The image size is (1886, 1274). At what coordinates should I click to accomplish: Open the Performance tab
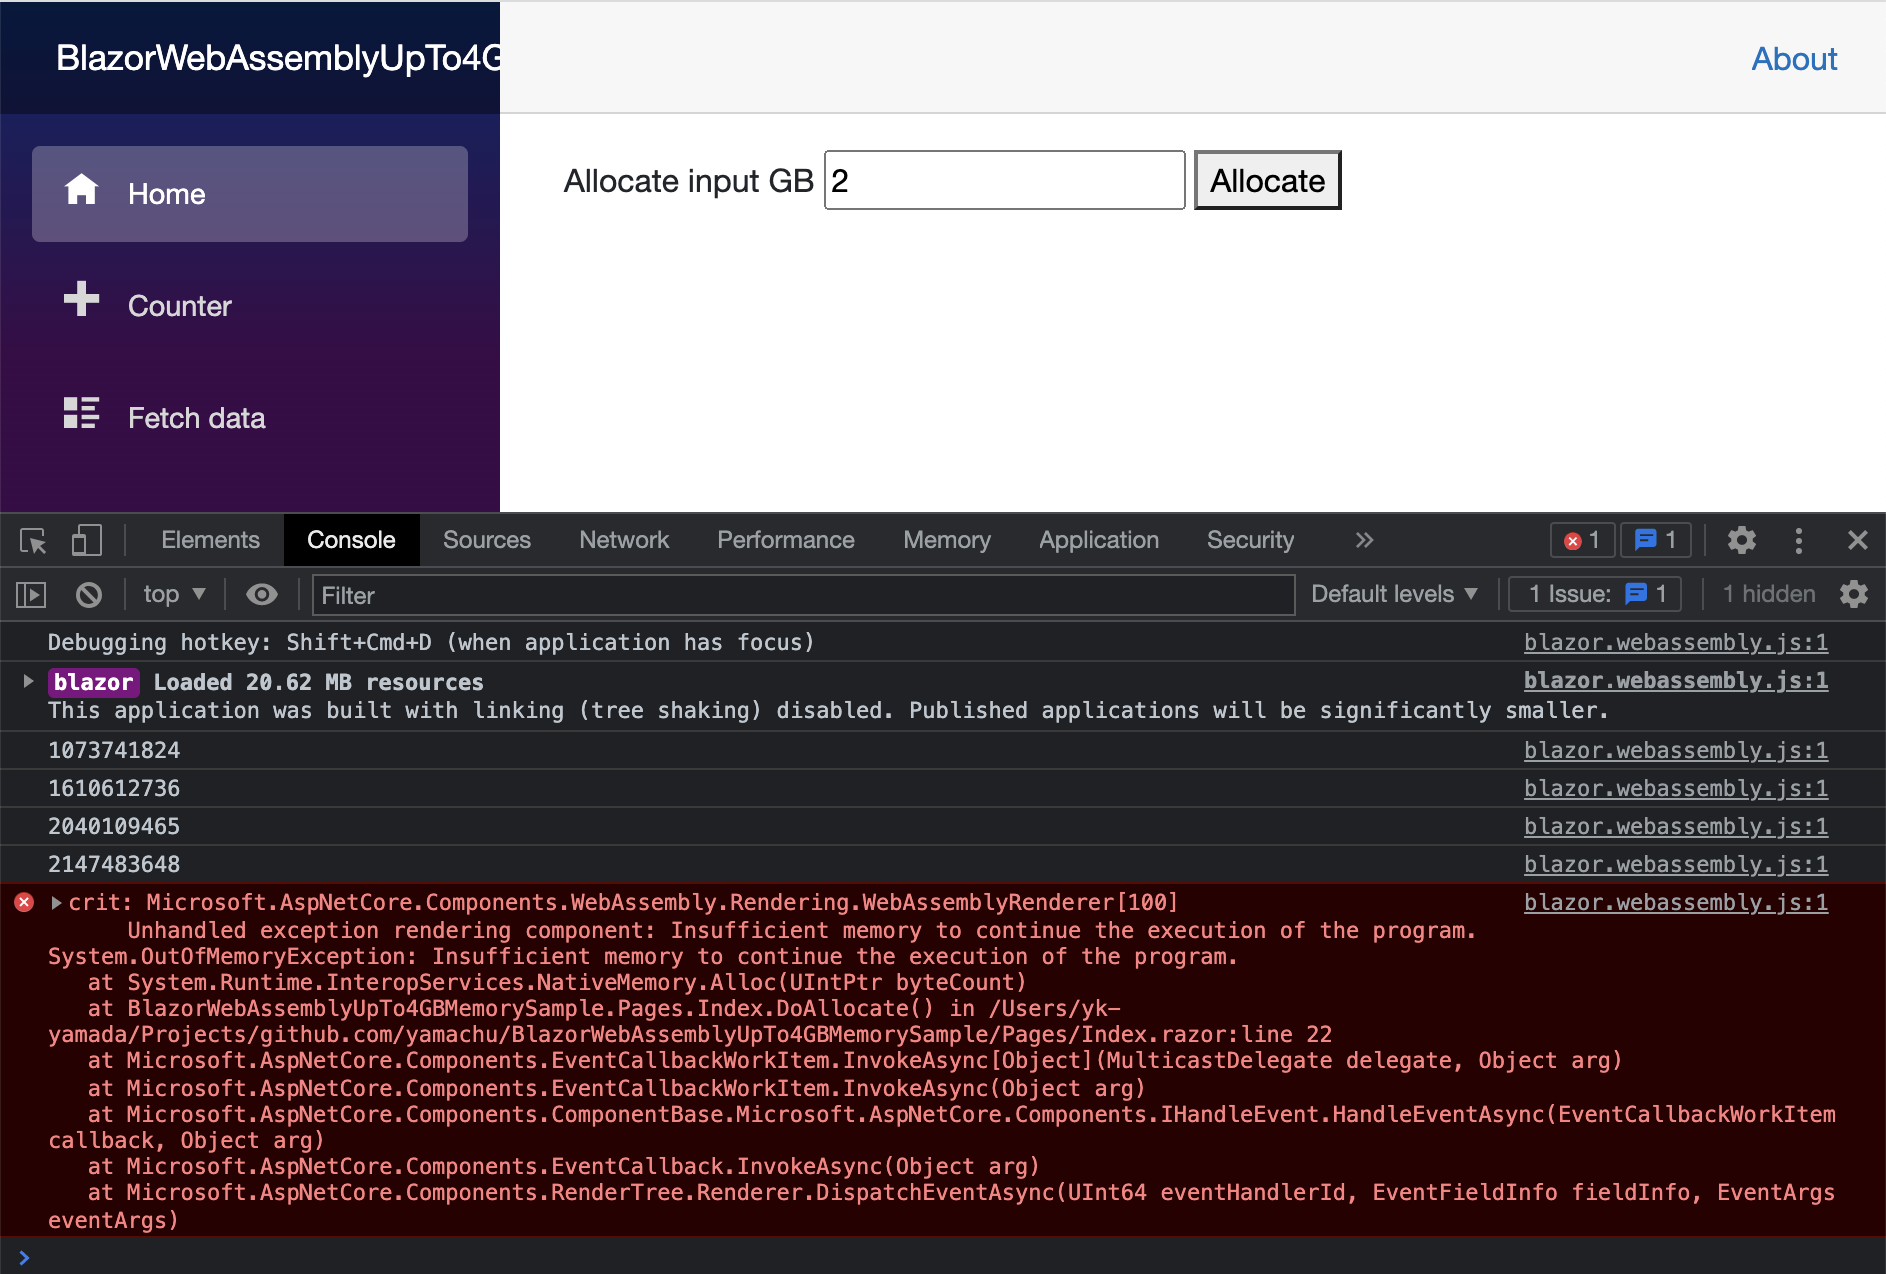click(786, 540)
